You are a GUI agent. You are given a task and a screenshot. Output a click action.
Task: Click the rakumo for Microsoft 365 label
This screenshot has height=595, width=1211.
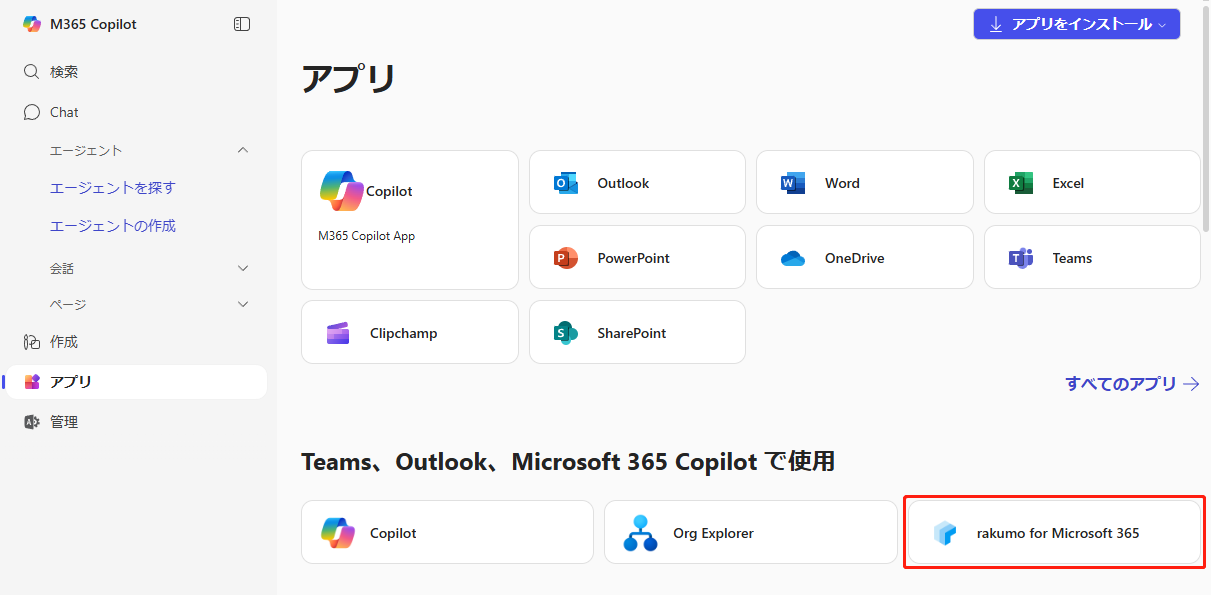(1058, 533)
